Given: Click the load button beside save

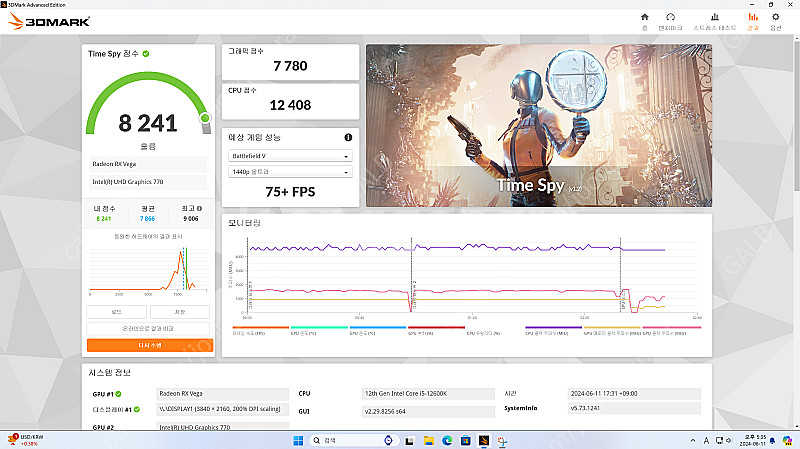Looking at the screenshot, I should point(116,312).
